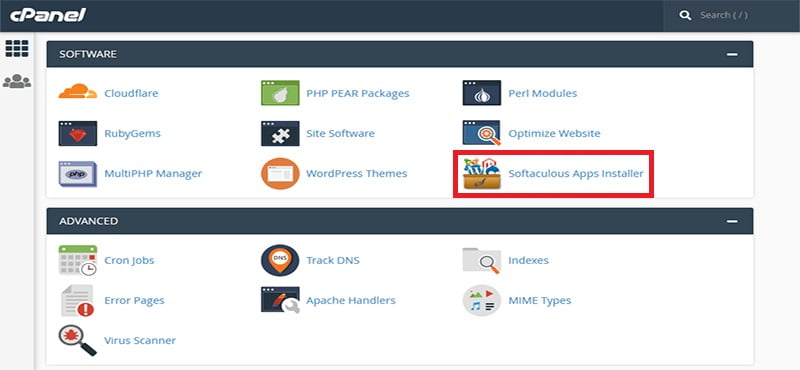Click the Softaculous toolbox icon
The height and width of the screenshot is (370, 800).
[482, 174]
